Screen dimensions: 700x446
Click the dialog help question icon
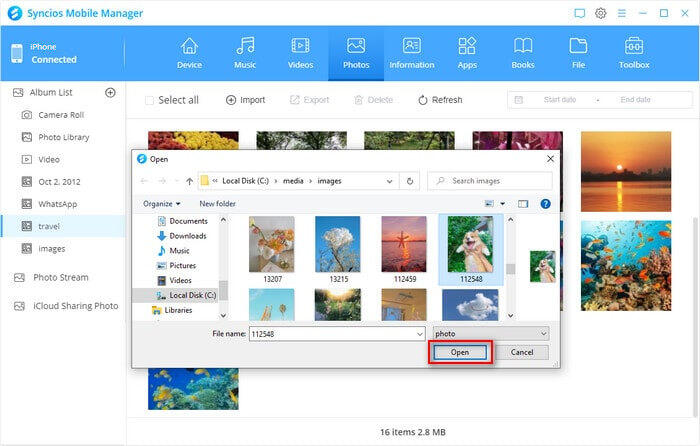coord(545,203)
